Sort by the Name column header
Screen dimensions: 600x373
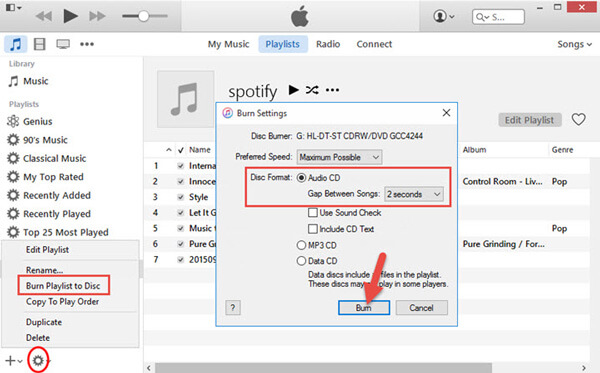click(x=200, y=150)
